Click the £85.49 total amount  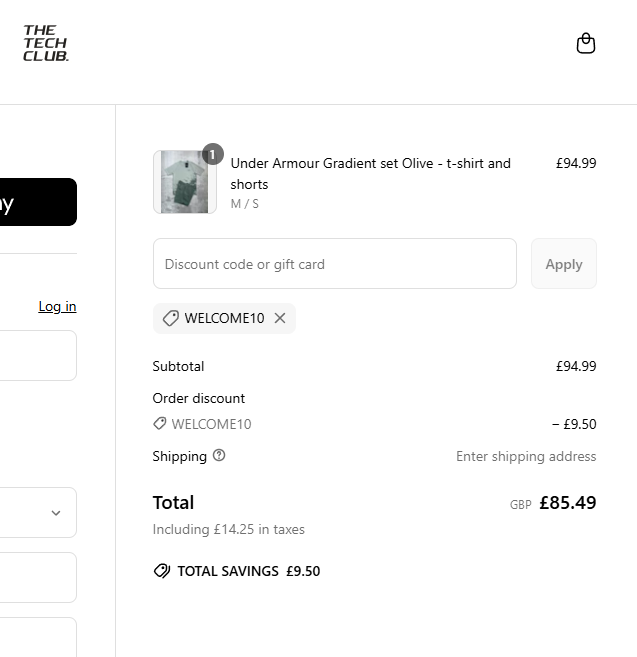[x=567, y=503]
